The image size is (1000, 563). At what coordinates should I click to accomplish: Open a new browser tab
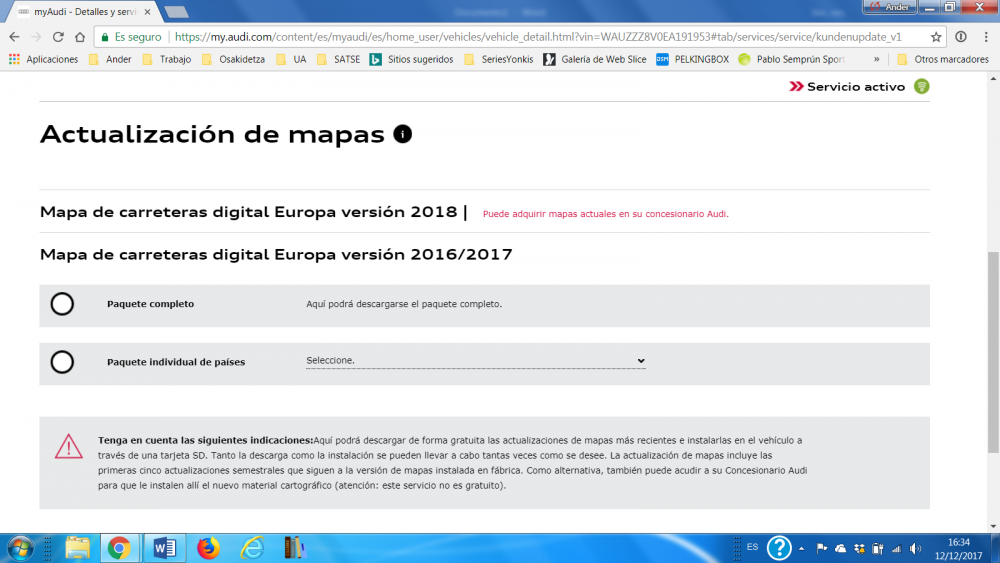coord(176,11)
